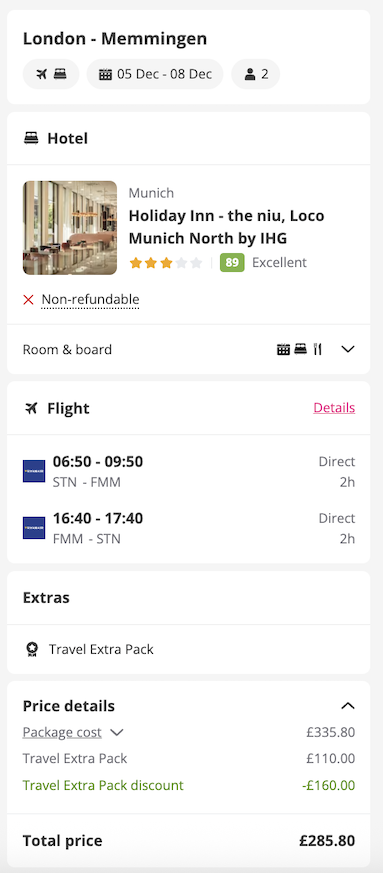Click the bed icon in Hotel header

click(x=31, y=138)
